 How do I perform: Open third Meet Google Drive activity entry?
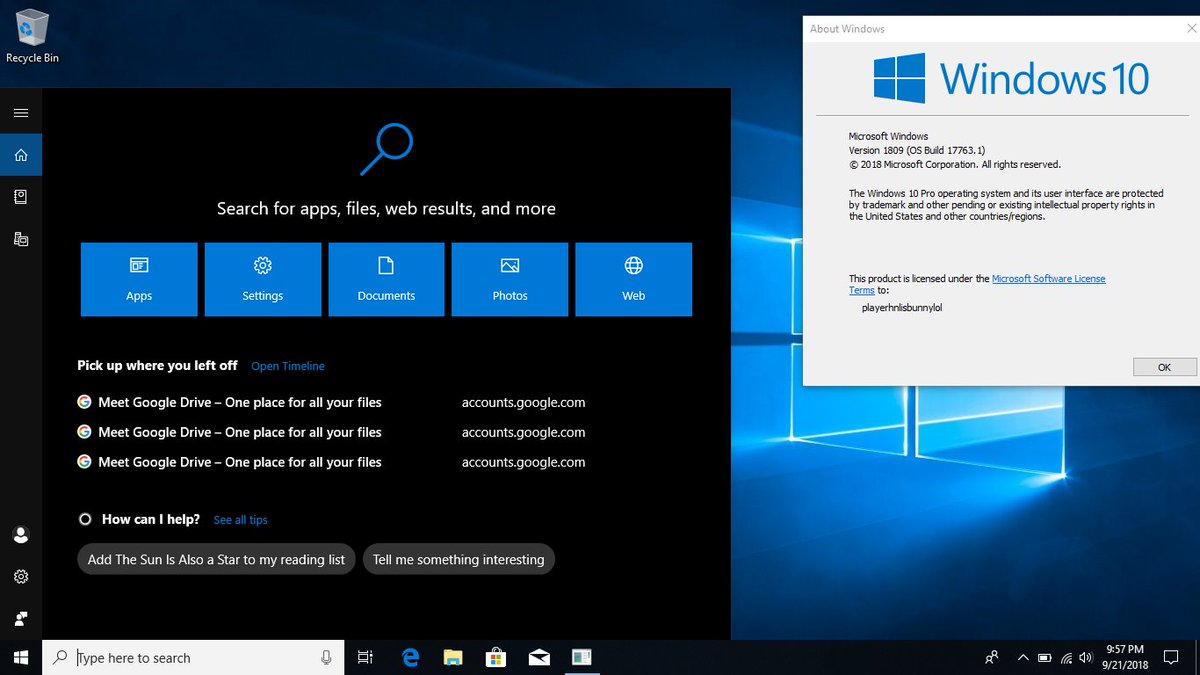(332, 462)
